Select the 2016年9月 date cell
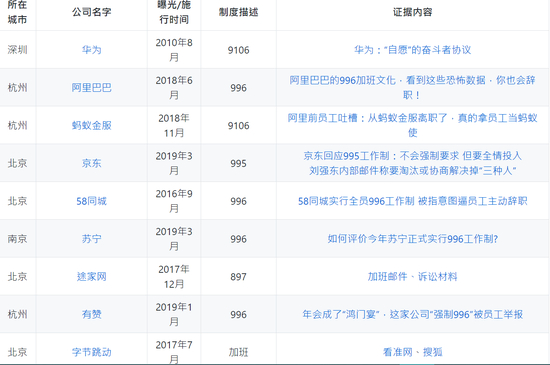This screenshot has width=550, height=365. pos(174,201)
